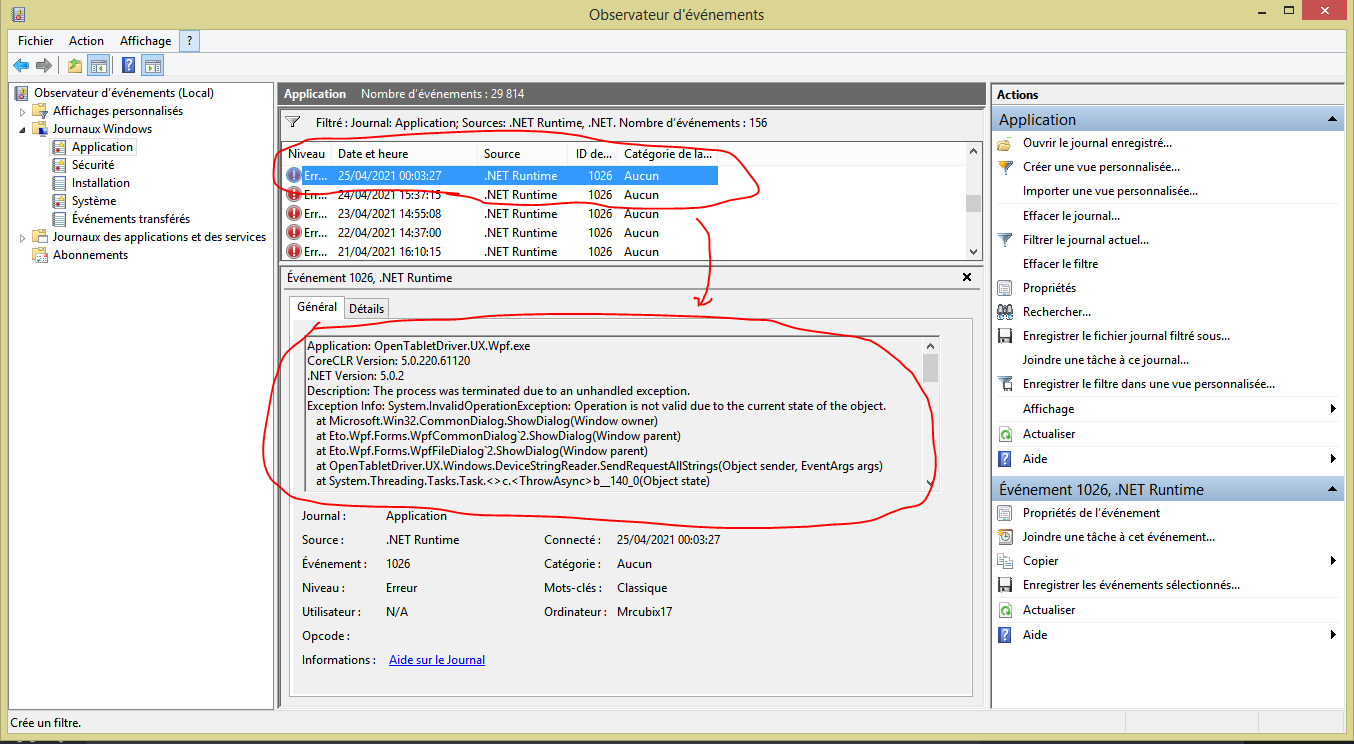The height and width of the screenshot is (744, 1354).
Task: Select the event dated 22/04/2021 14:37:00
Action: pyautogui.click(x=500, y=233)
